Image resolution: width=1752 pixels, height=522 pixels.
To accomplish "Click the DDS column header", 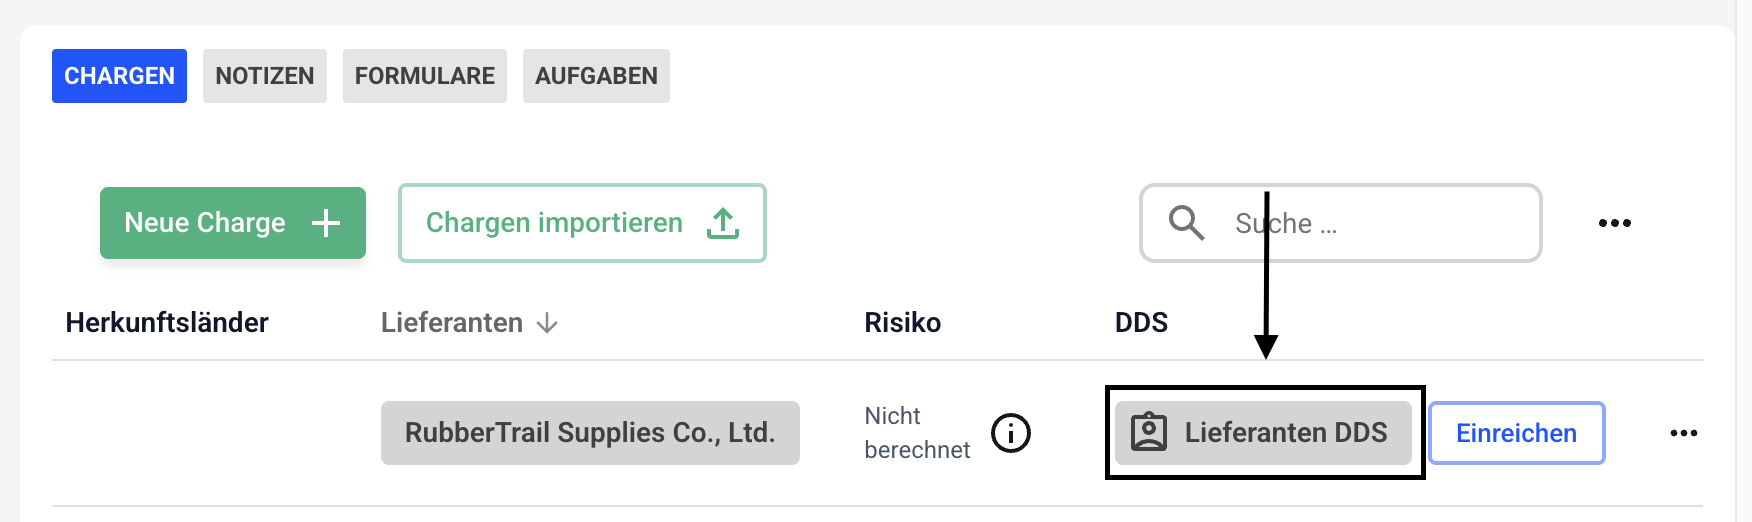I will pyautogui.click(x=1141, y=323).
